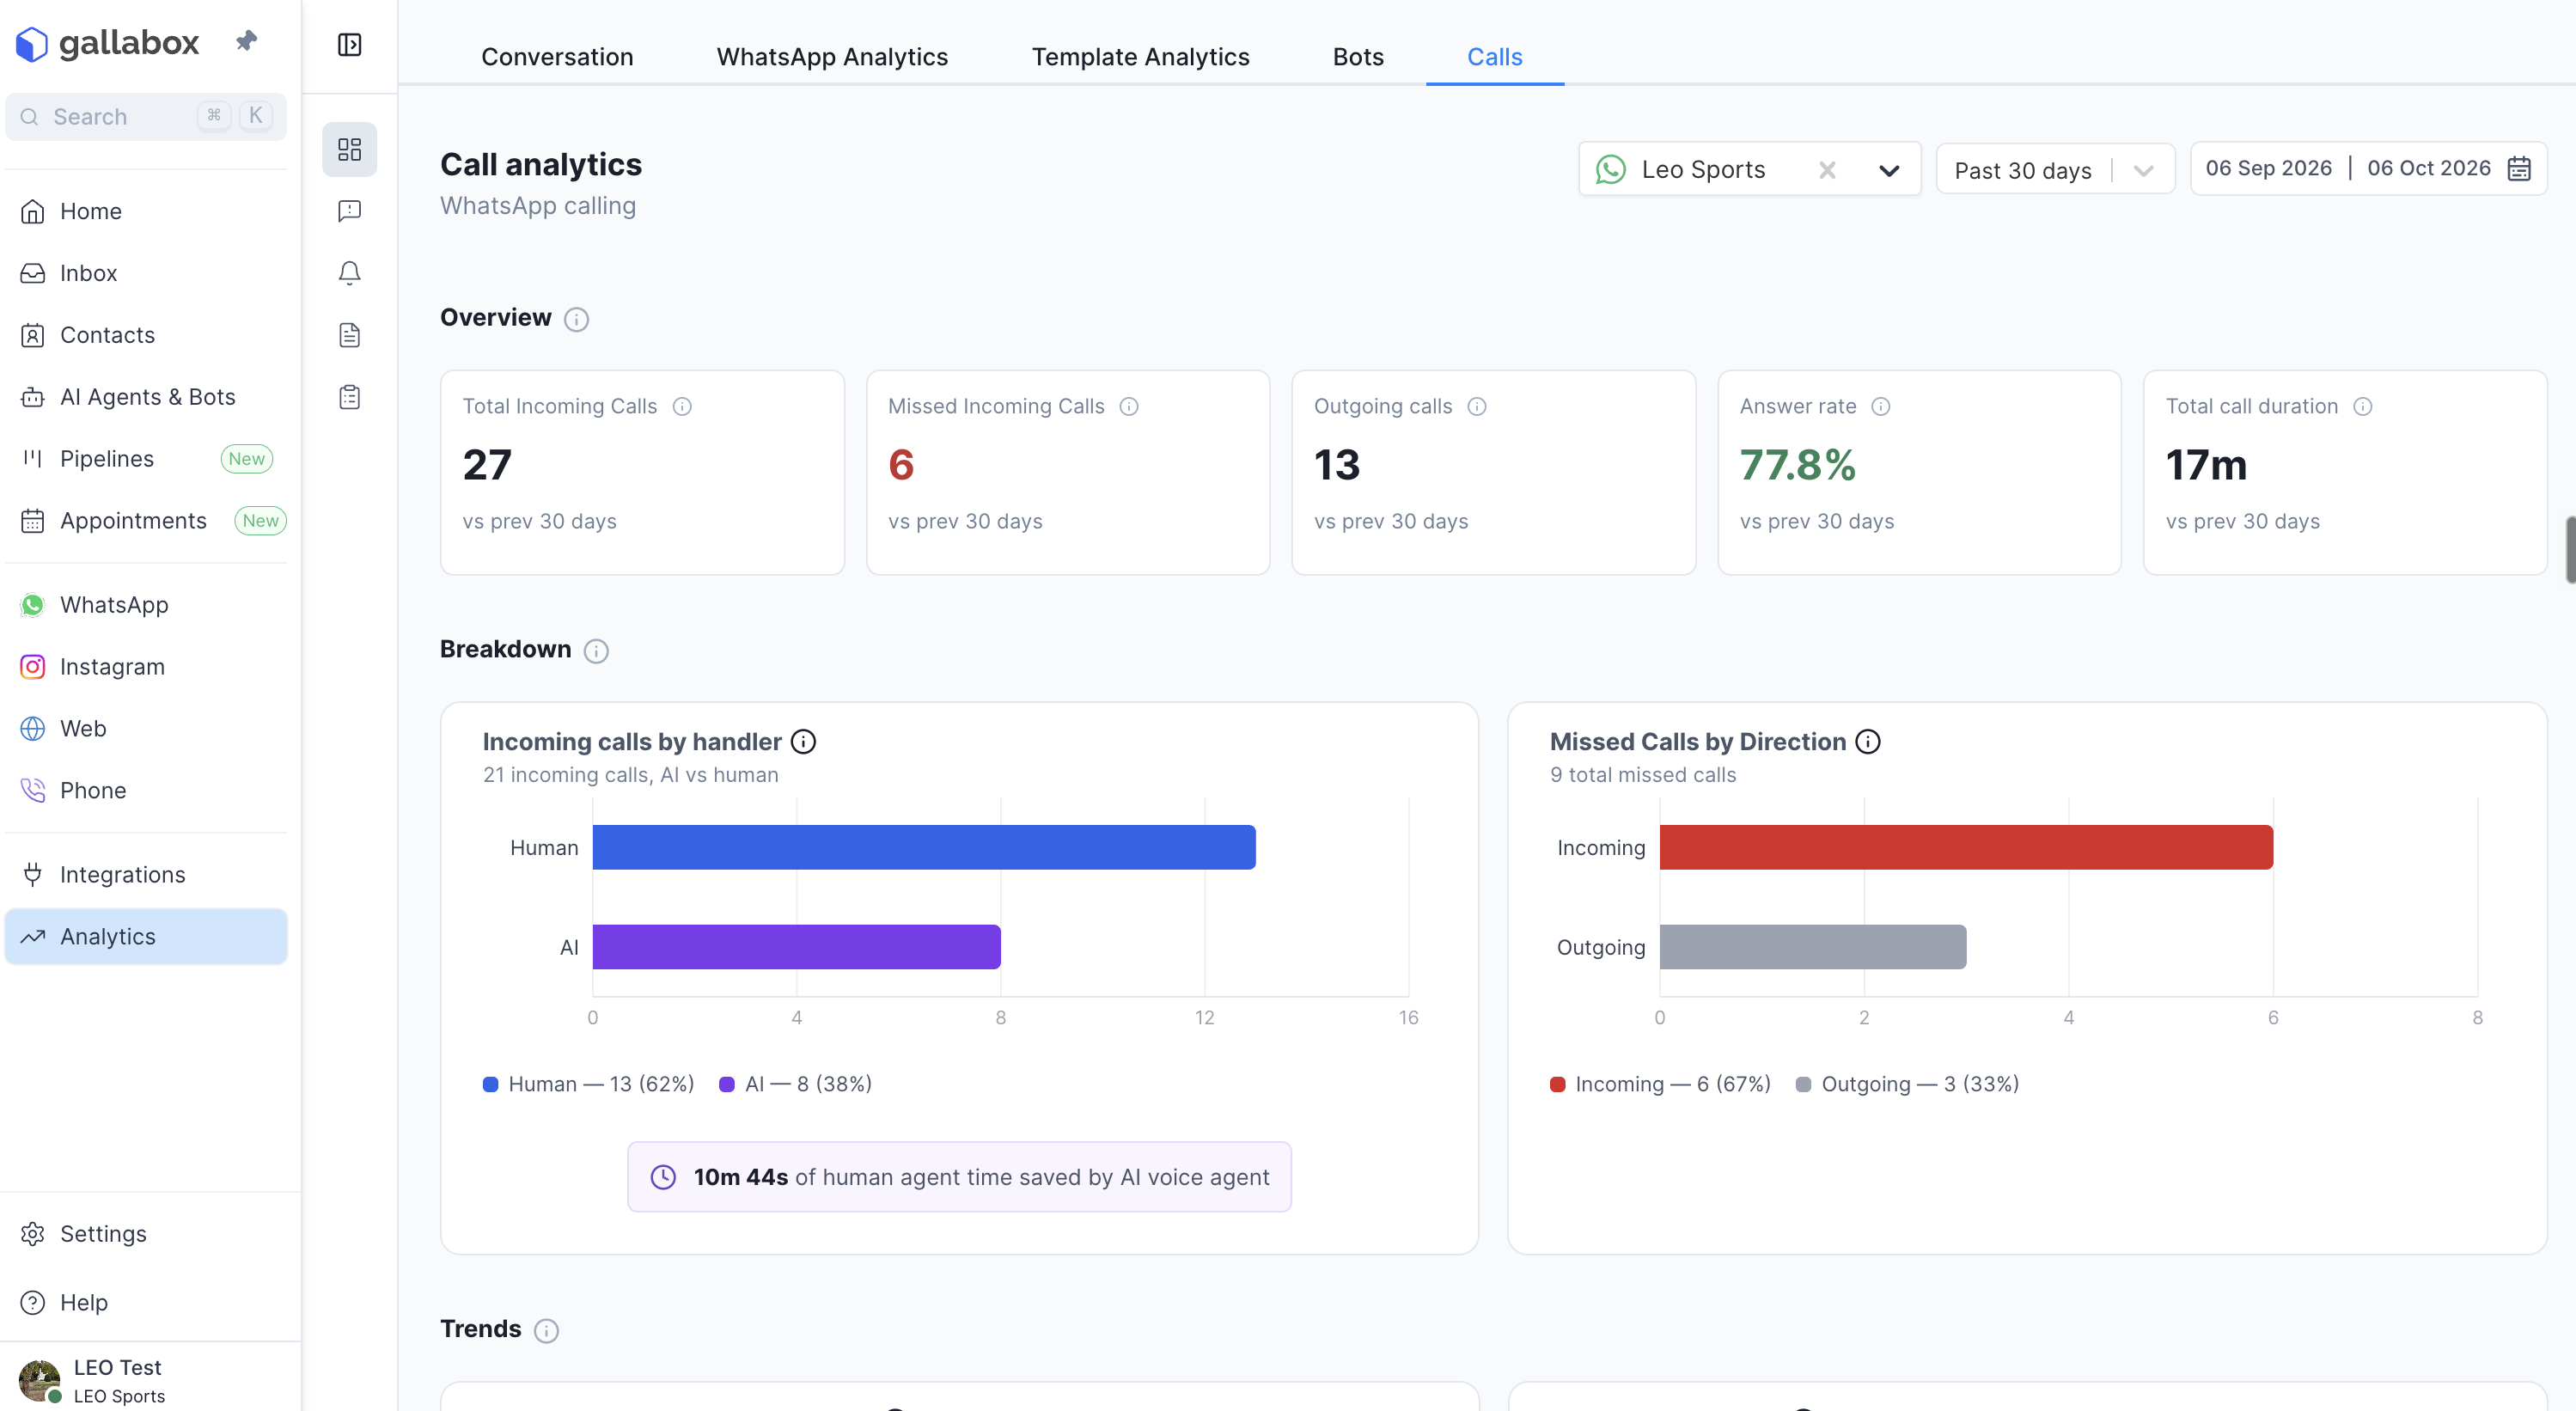
Task: Switch to the Bots tab
Action: pos(1358,57)
